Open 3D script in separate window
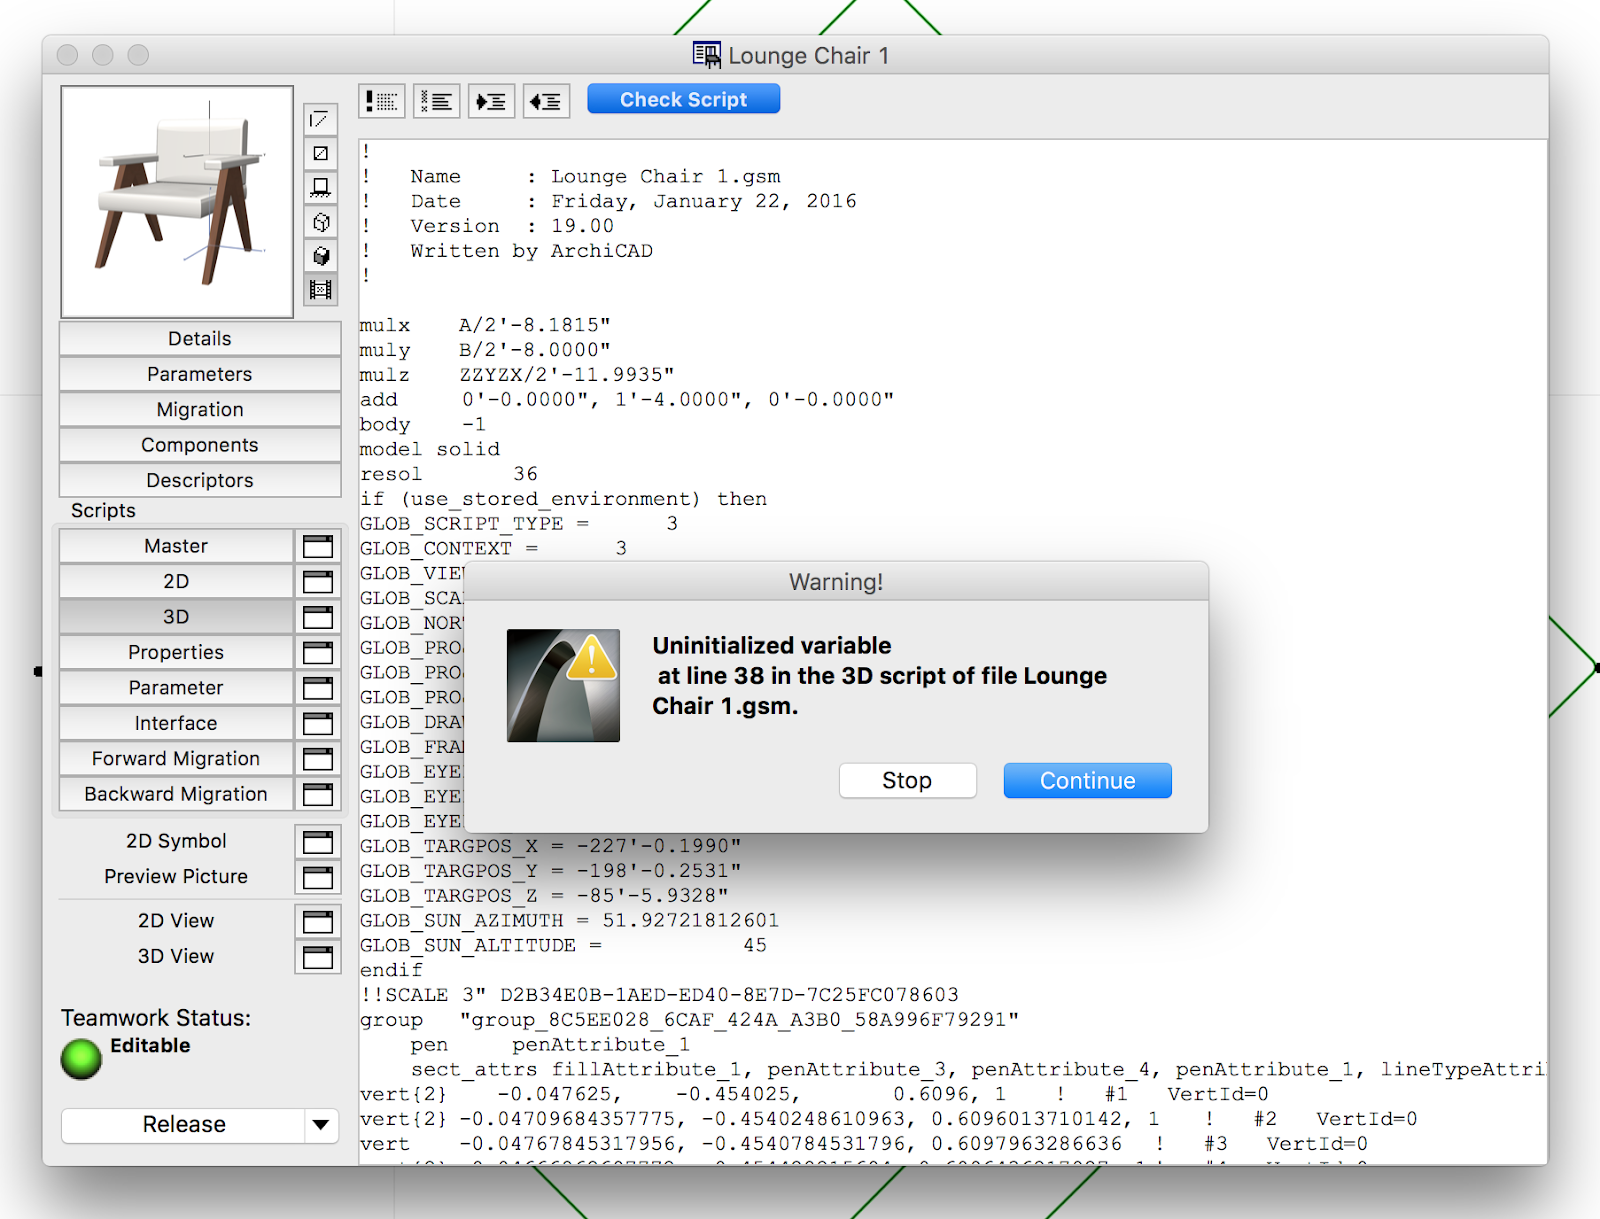 coord(318,617)
